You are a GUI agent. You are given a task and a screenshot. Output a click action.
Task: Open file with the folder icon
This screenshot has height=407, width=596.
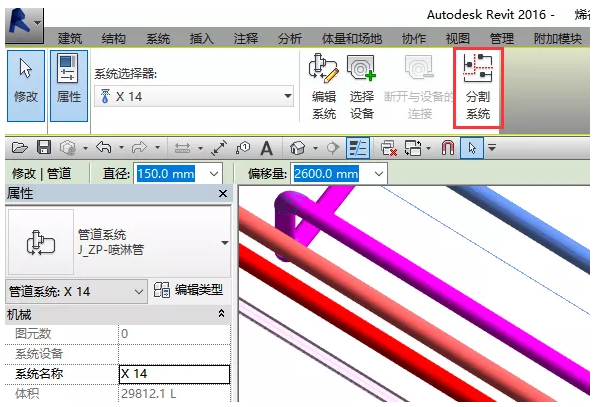[x=20, y=147]
